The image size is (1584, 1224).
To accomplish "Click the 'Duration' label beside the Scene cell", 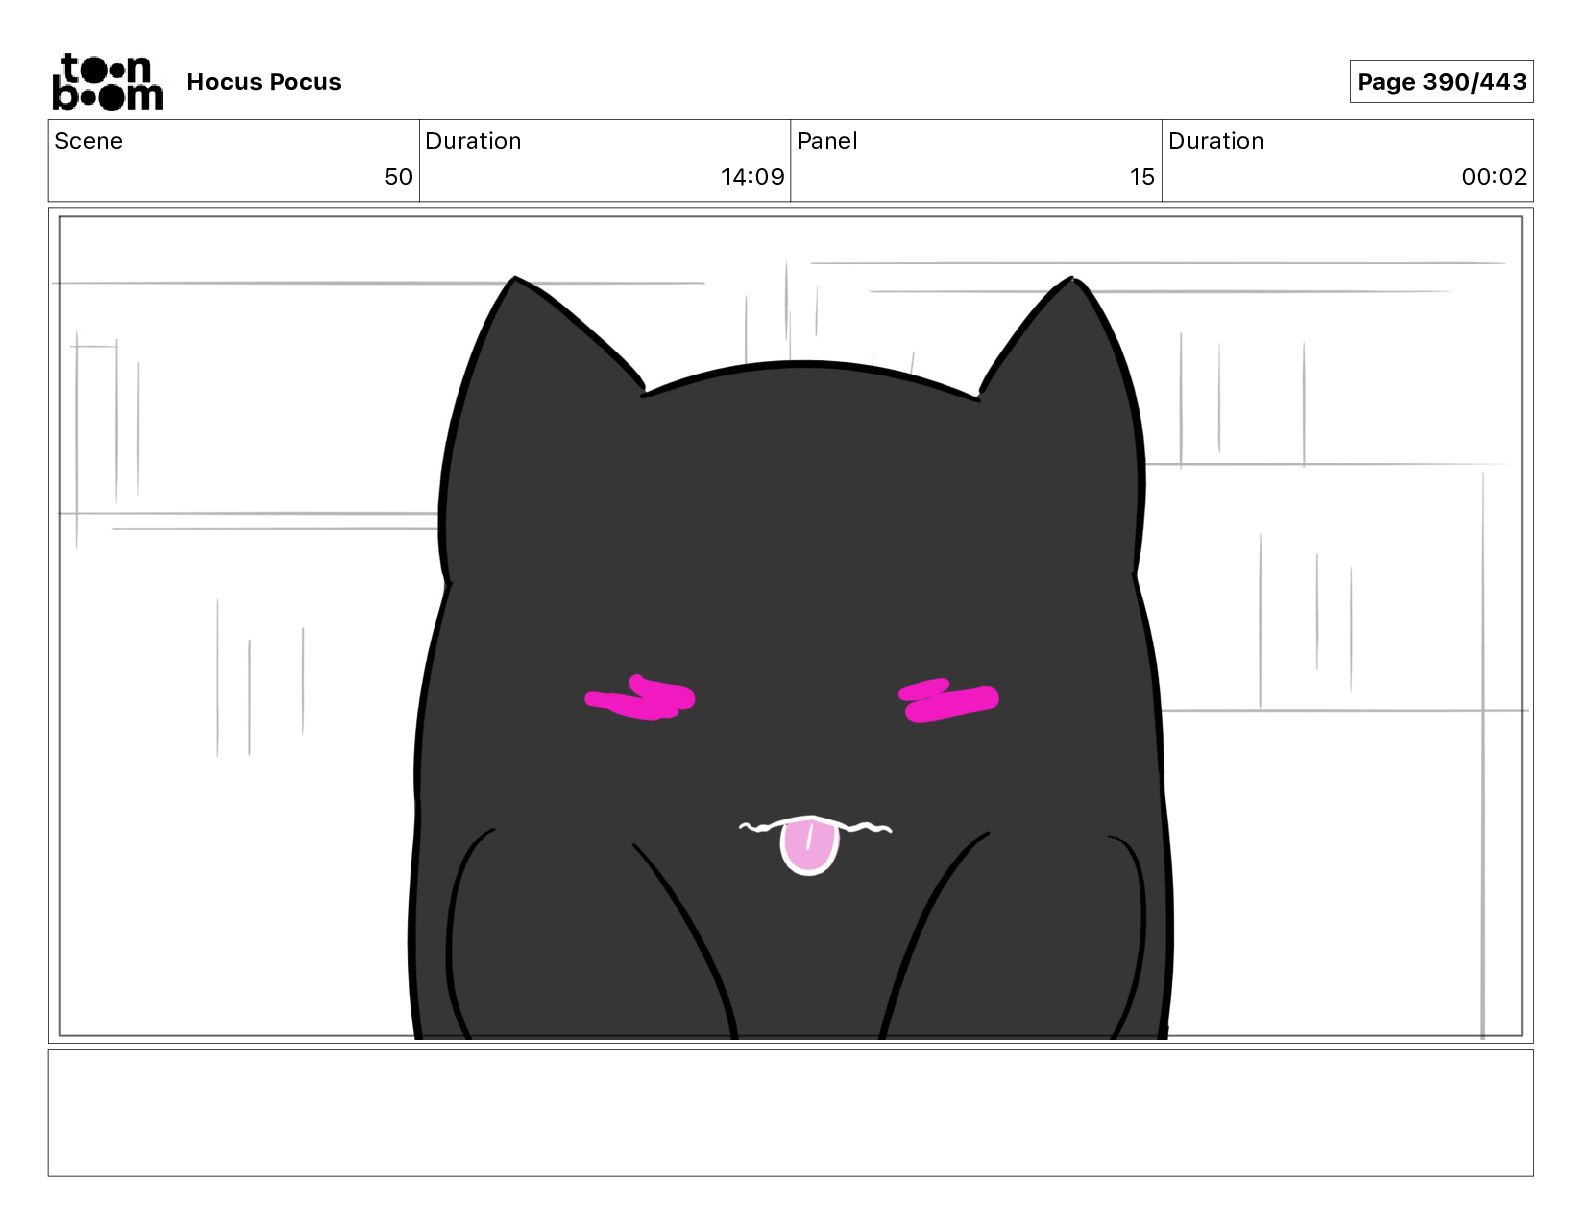I will 473,141.
